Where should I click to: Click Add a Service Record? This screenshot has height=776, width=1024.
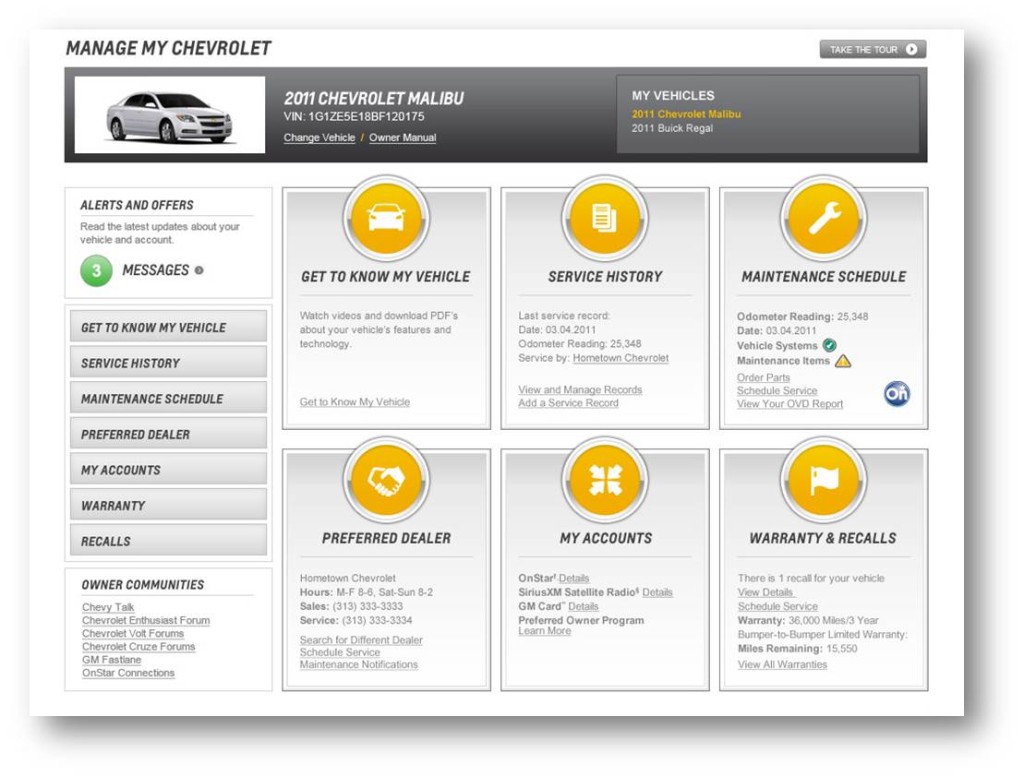pyautogui.click(x=568, y=403)
